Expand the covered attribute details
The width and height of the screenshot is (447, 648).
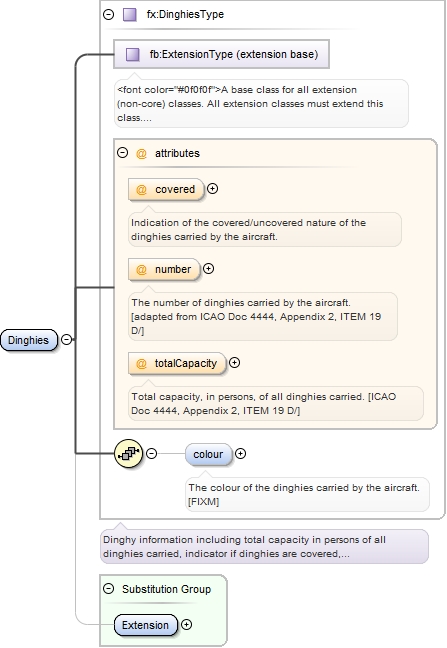tap(212, 188)
